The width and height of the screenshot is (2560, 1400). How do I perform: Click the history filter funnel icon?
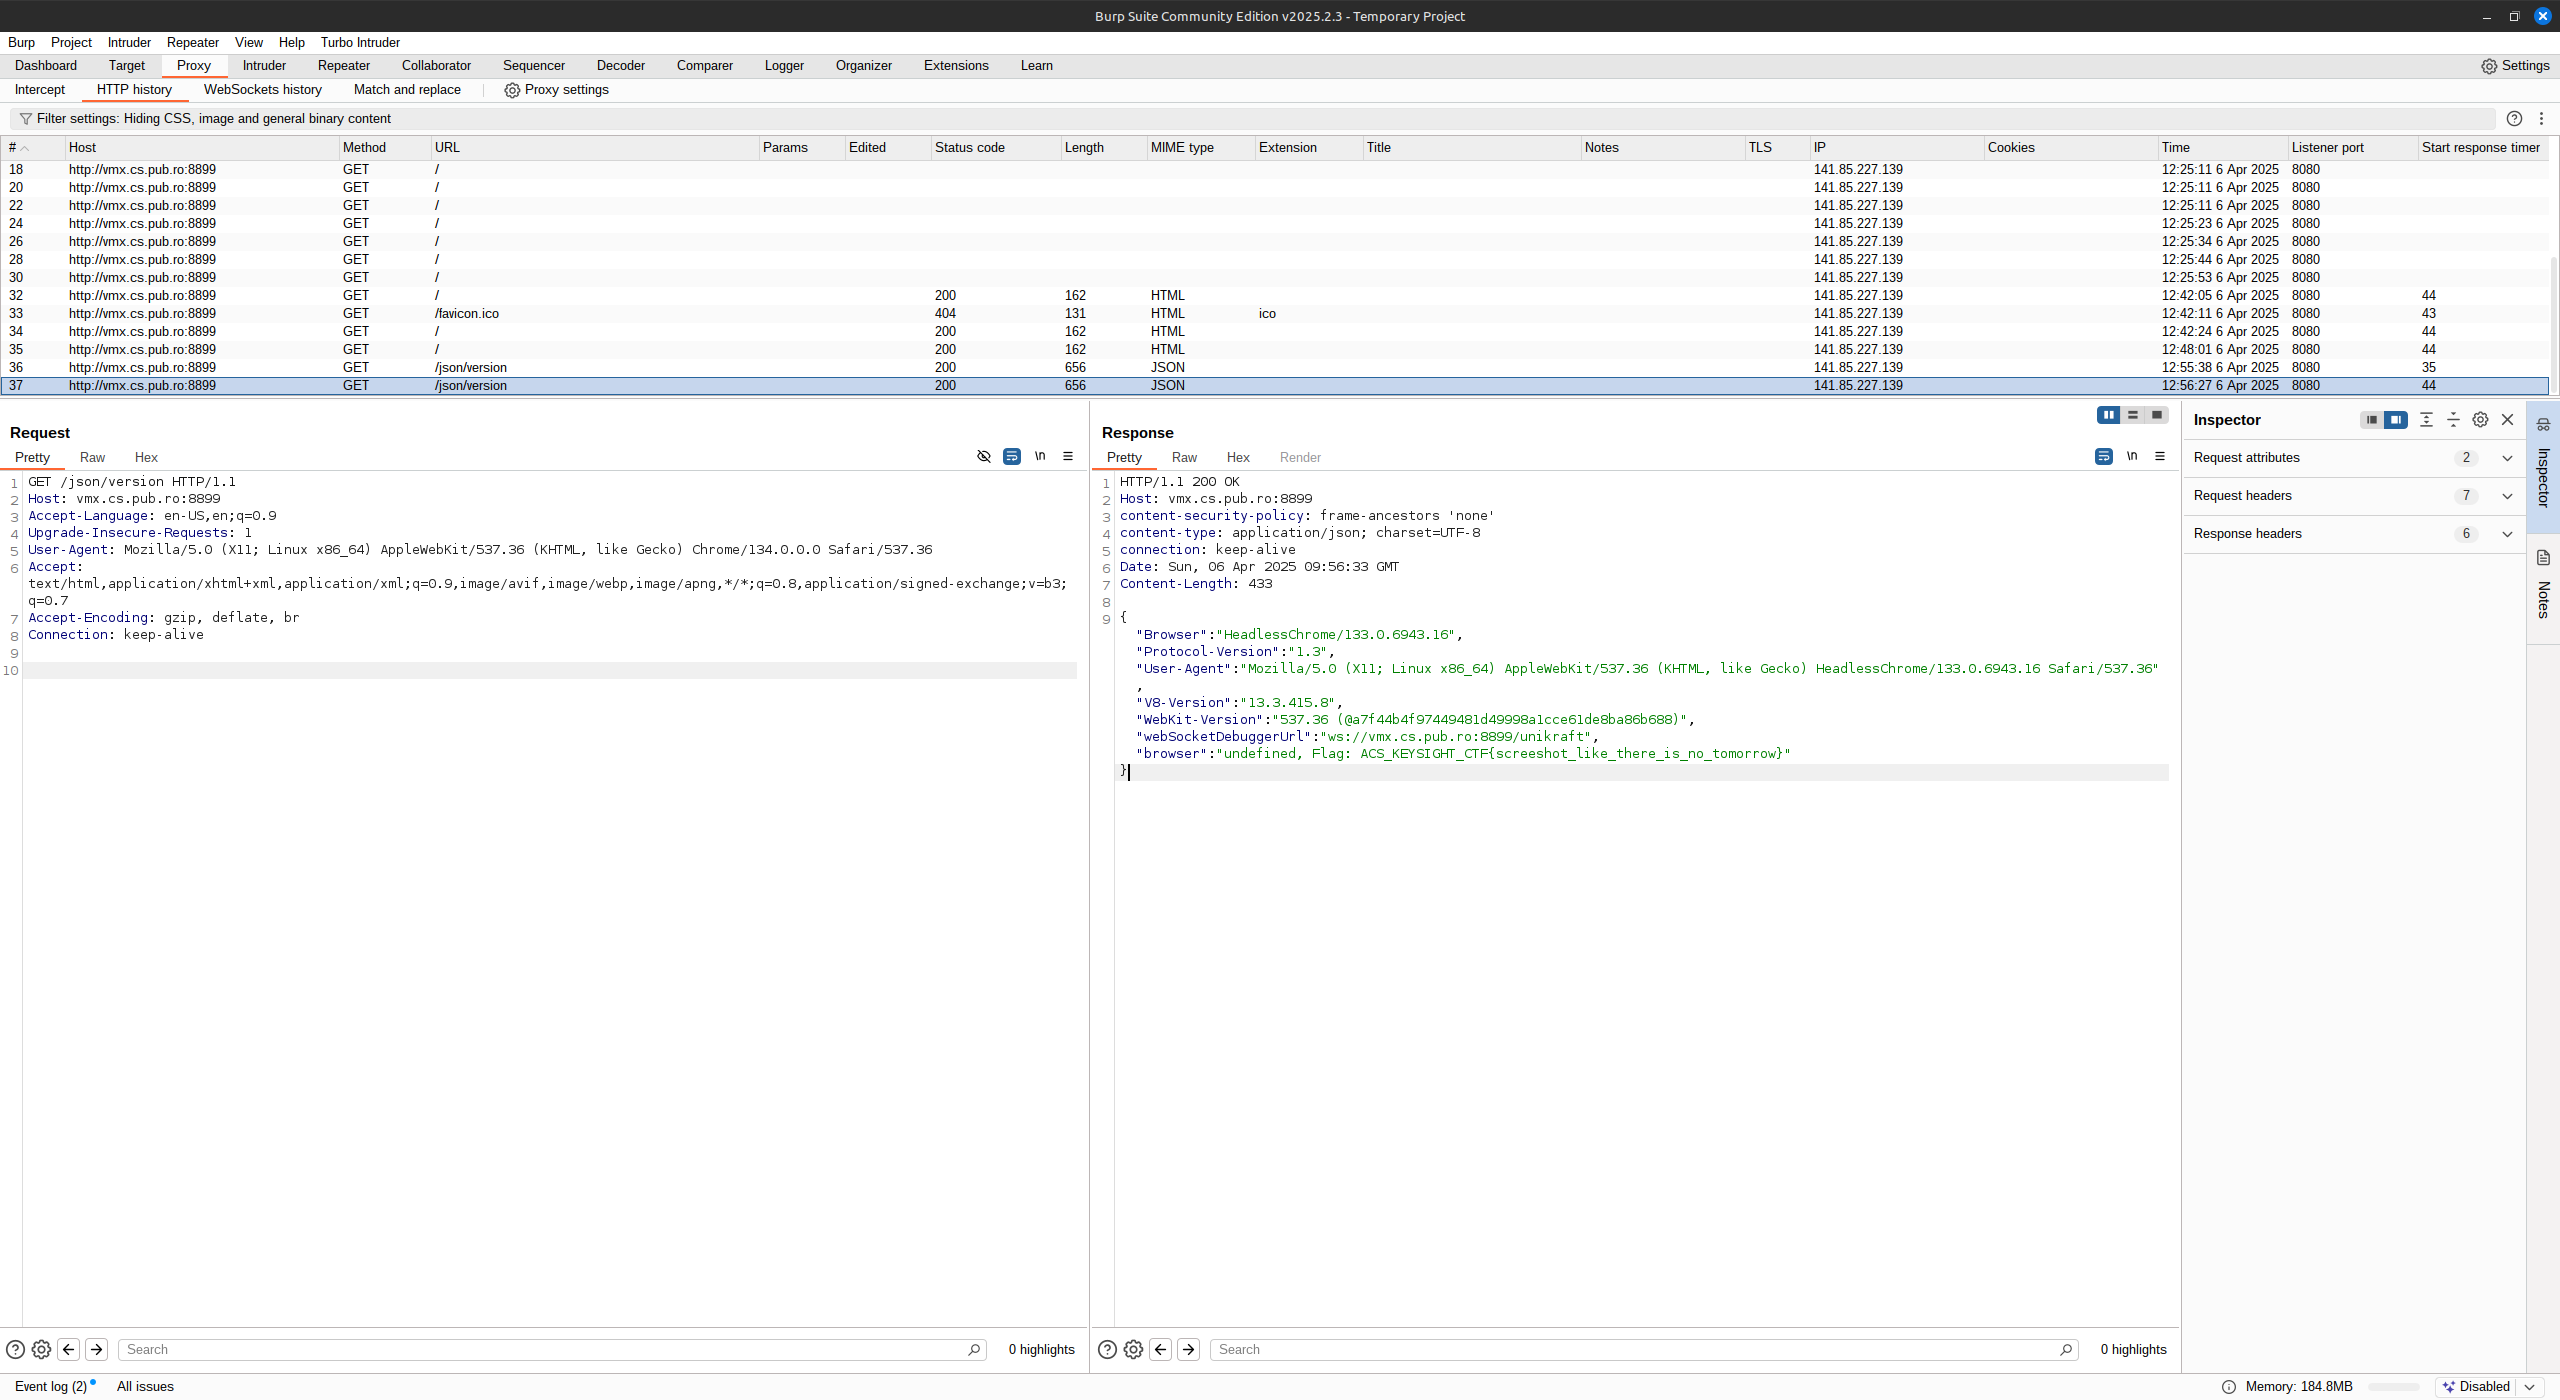[26, 119]
